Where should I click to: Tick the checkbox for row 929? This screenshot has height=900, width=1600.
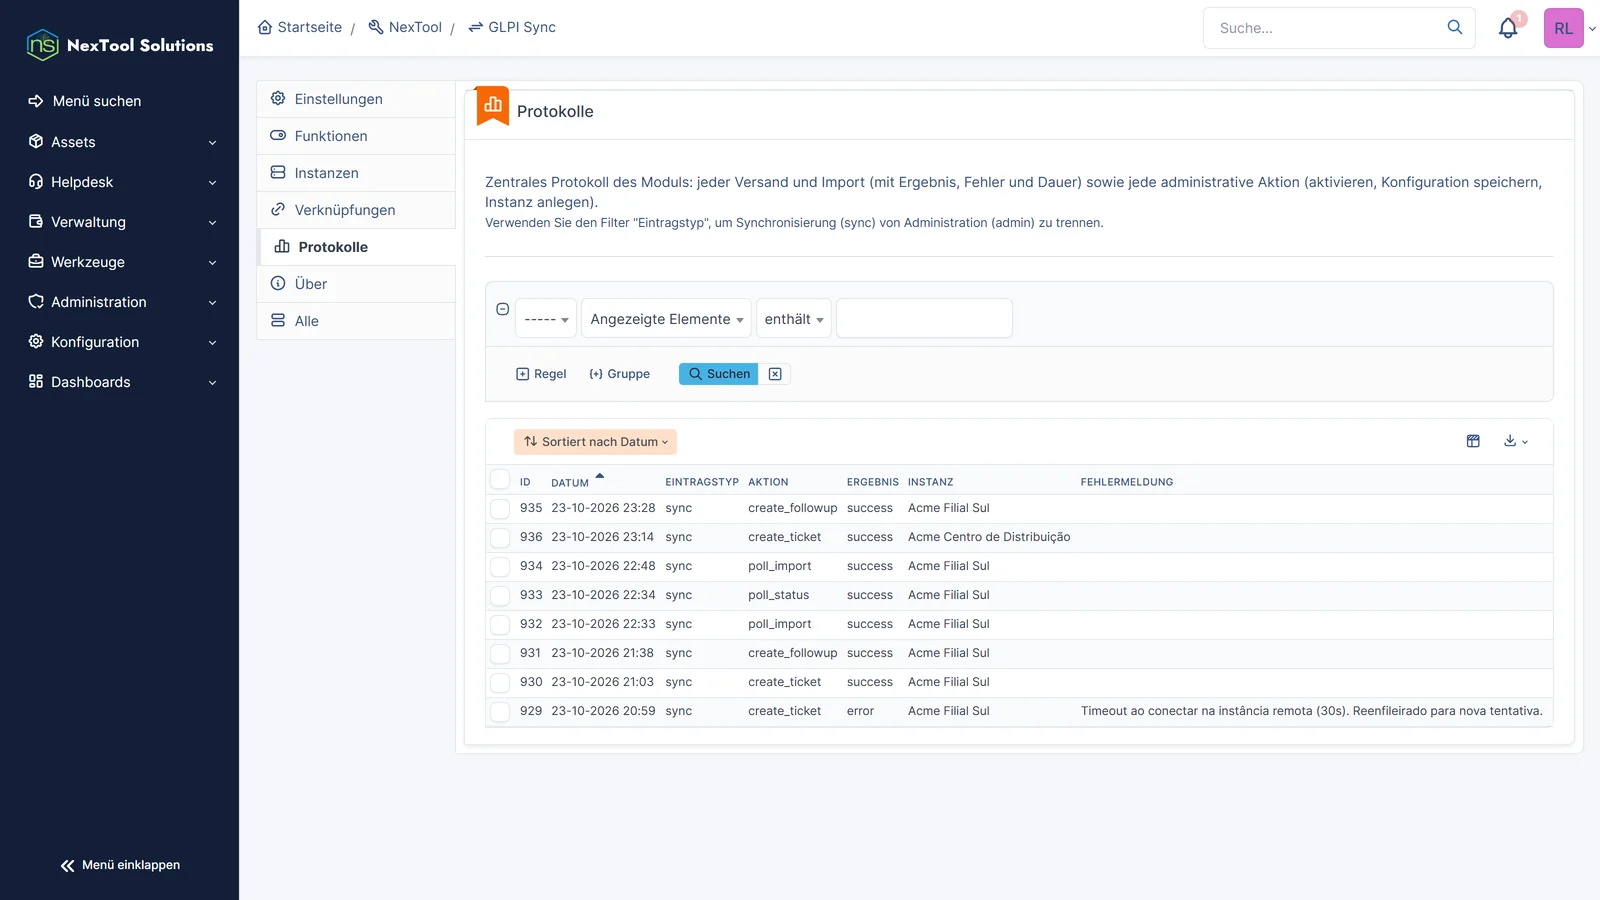pyautogui.click(x=500, y=712)
